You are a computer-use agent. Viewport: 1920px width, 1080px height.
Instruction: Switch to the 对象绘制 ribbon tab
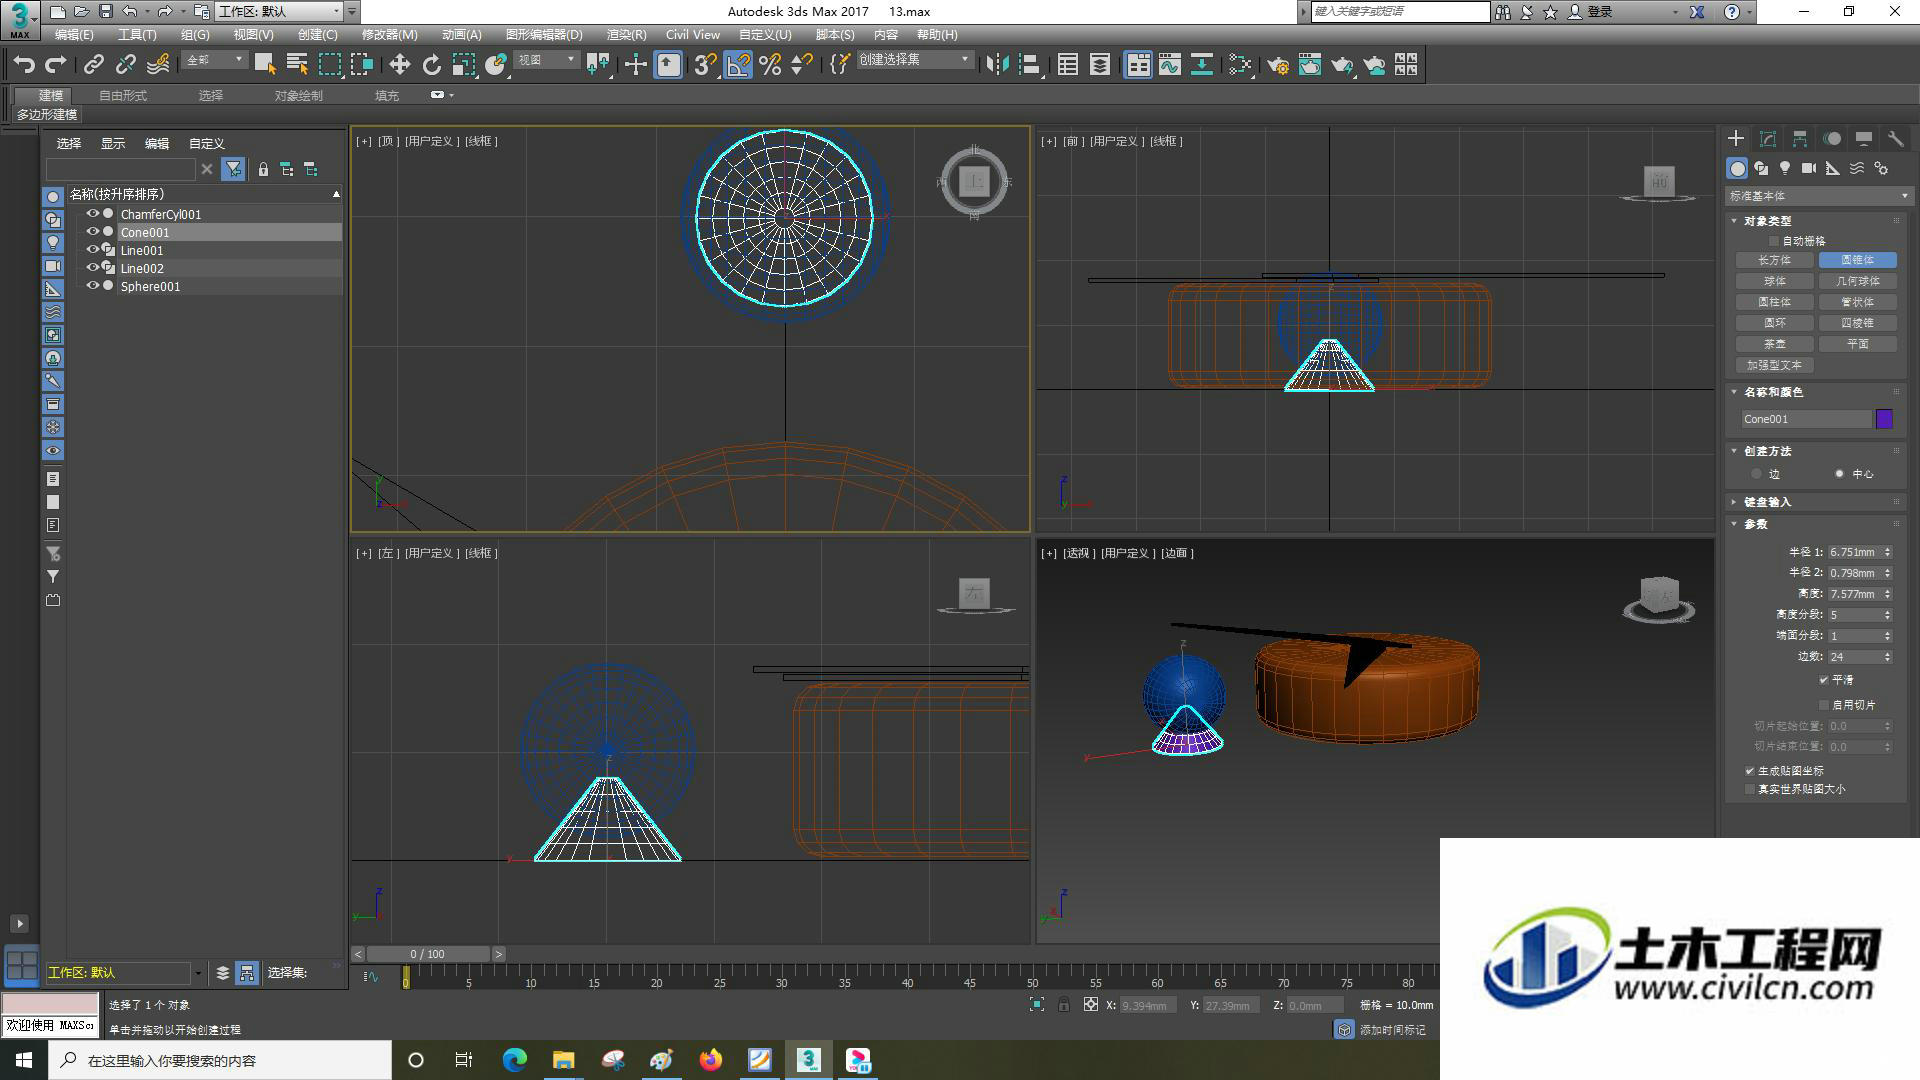[298, 96]
